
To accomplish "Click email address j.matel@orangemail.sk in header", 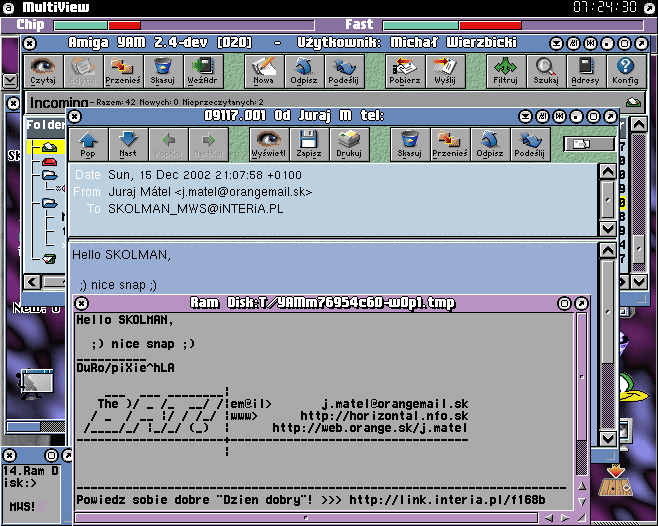I will (x=243, y=192).
